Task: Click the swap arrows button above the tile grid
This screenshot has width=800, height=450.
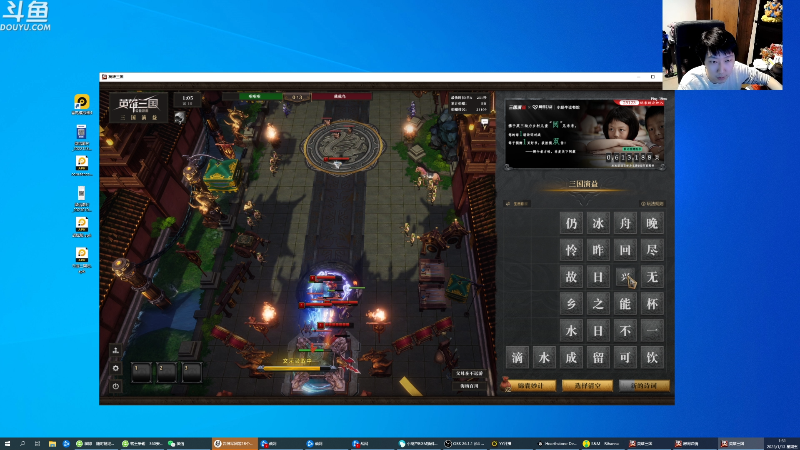Action: [517, 204]
